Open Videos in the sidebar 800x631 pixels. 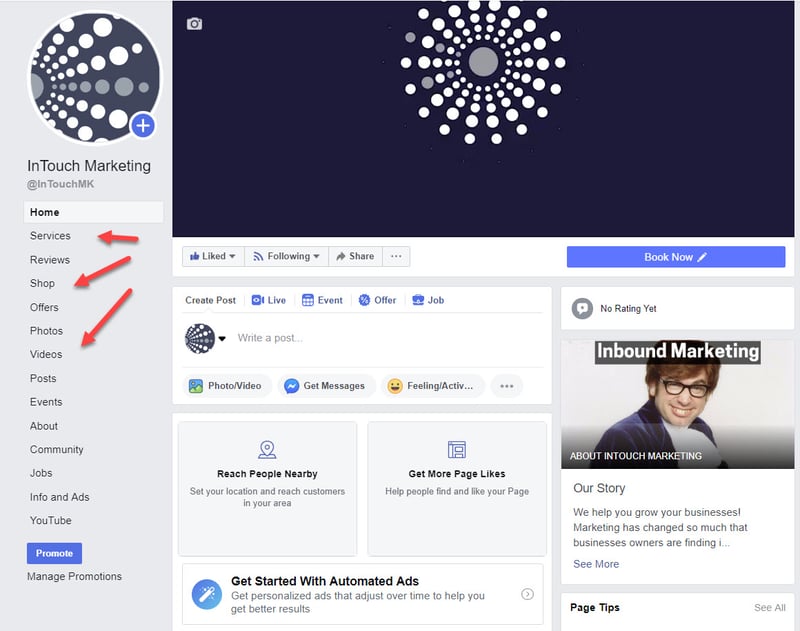click(x=46, y=354)
